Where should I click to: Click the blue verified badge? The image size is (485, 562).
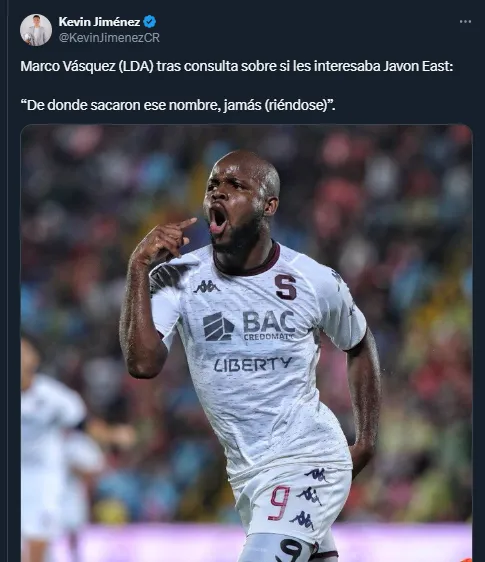point(150,22)
